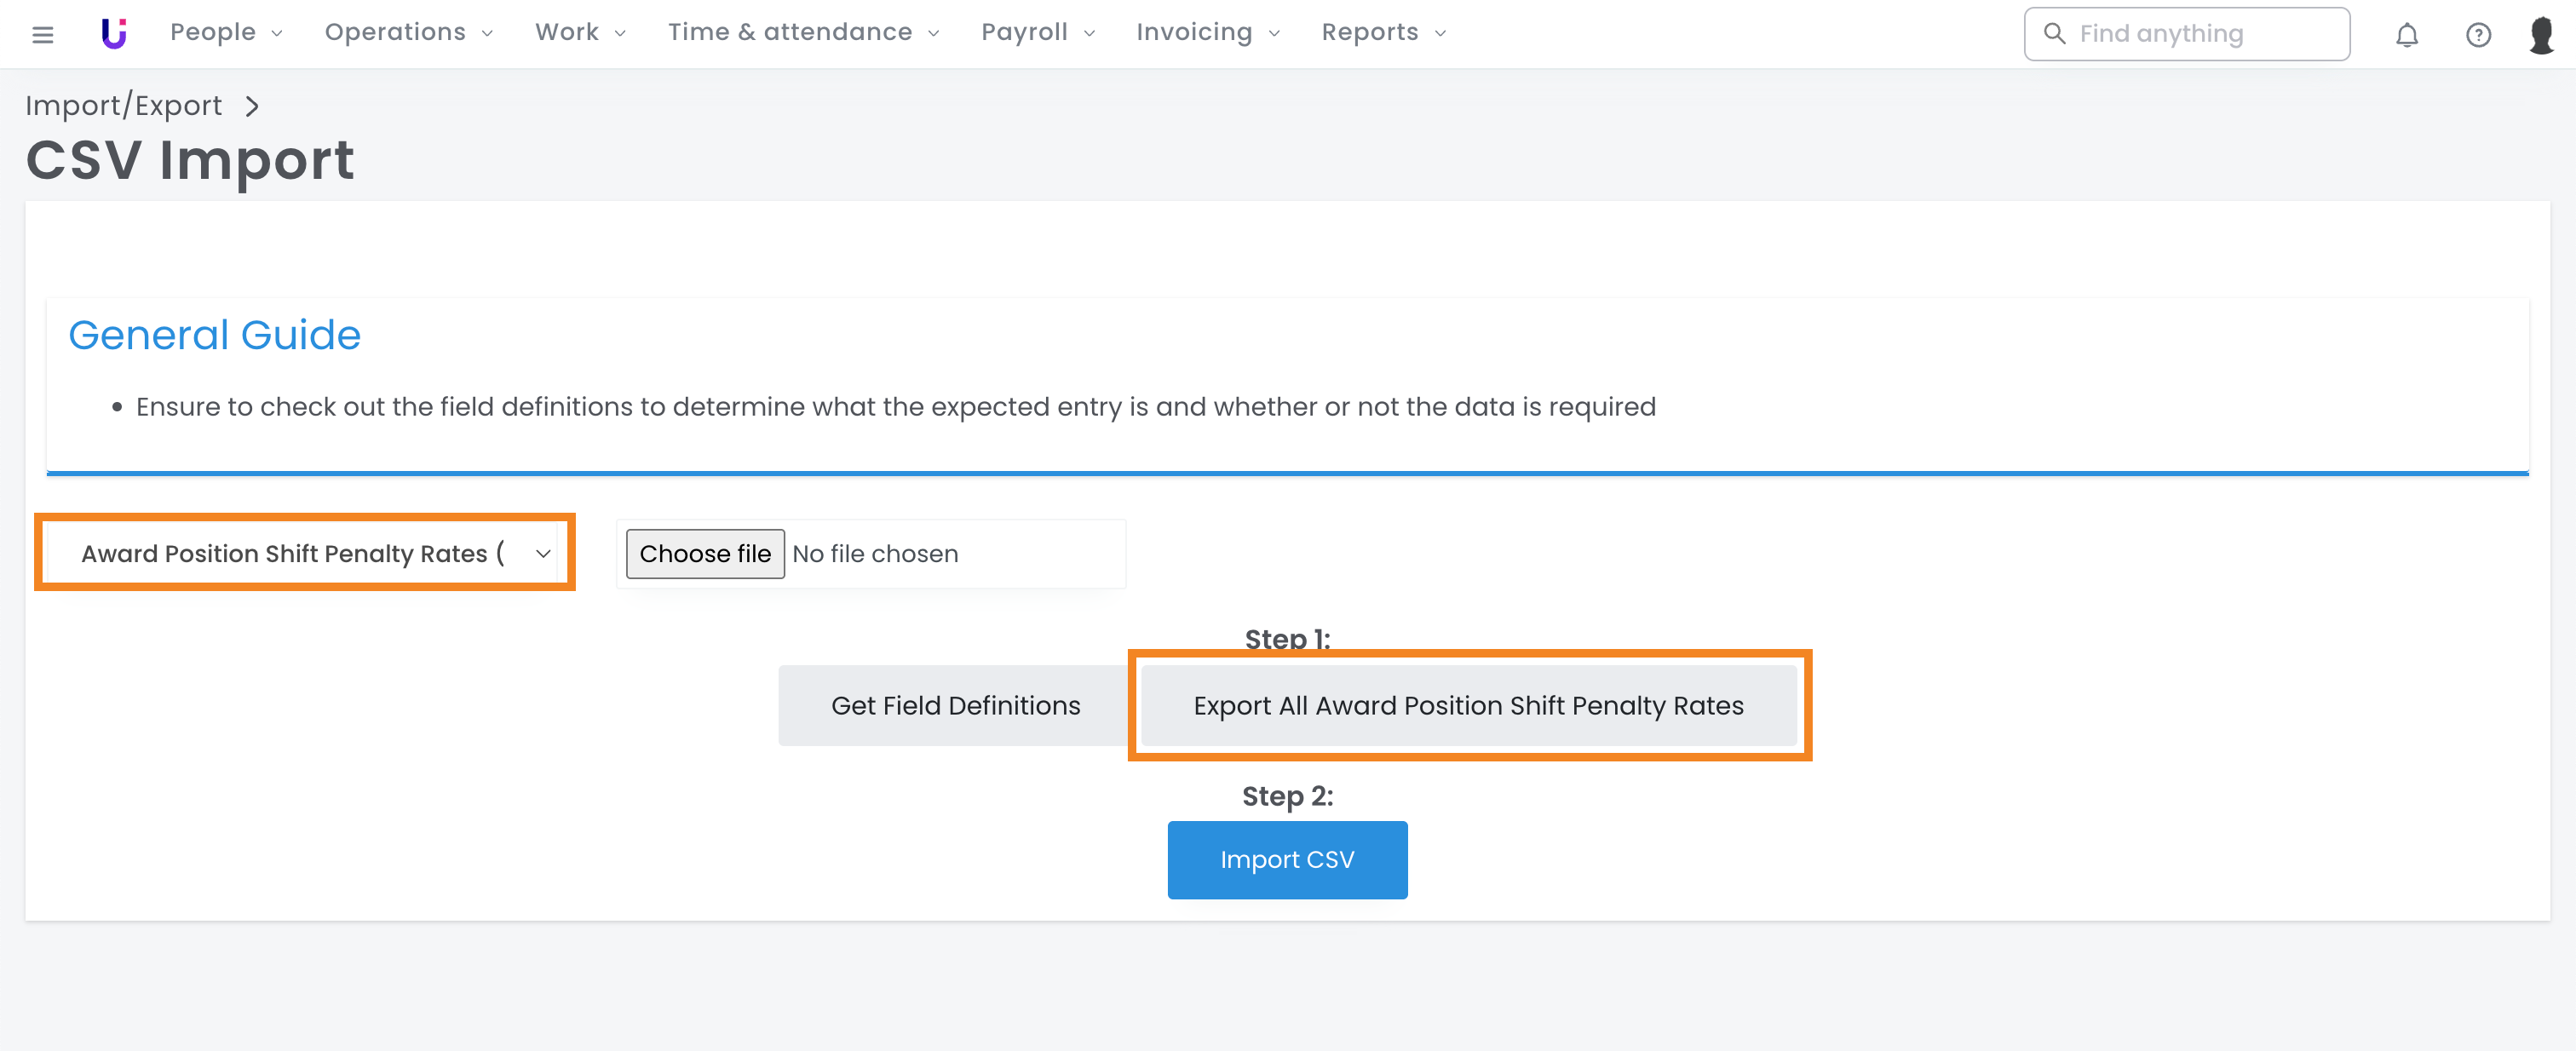Image resolution: width=2576 pixels, height=1051 pixels.
Task: Open the Reports menu
Action: coord(1383,33)
